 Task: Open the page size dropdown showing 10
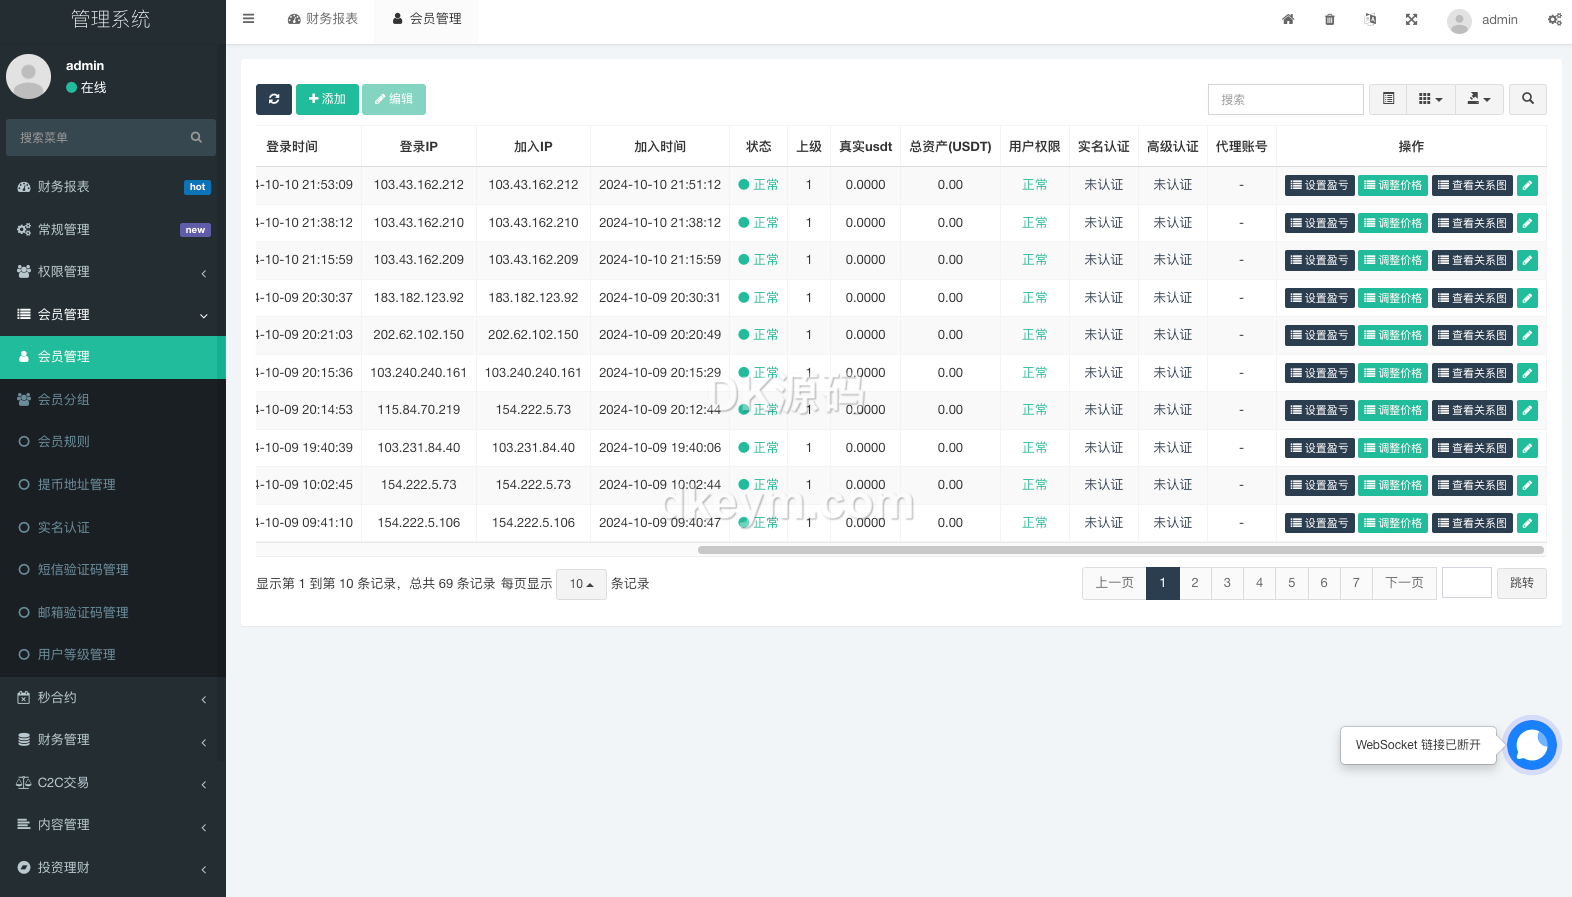(x=581, y=584)
